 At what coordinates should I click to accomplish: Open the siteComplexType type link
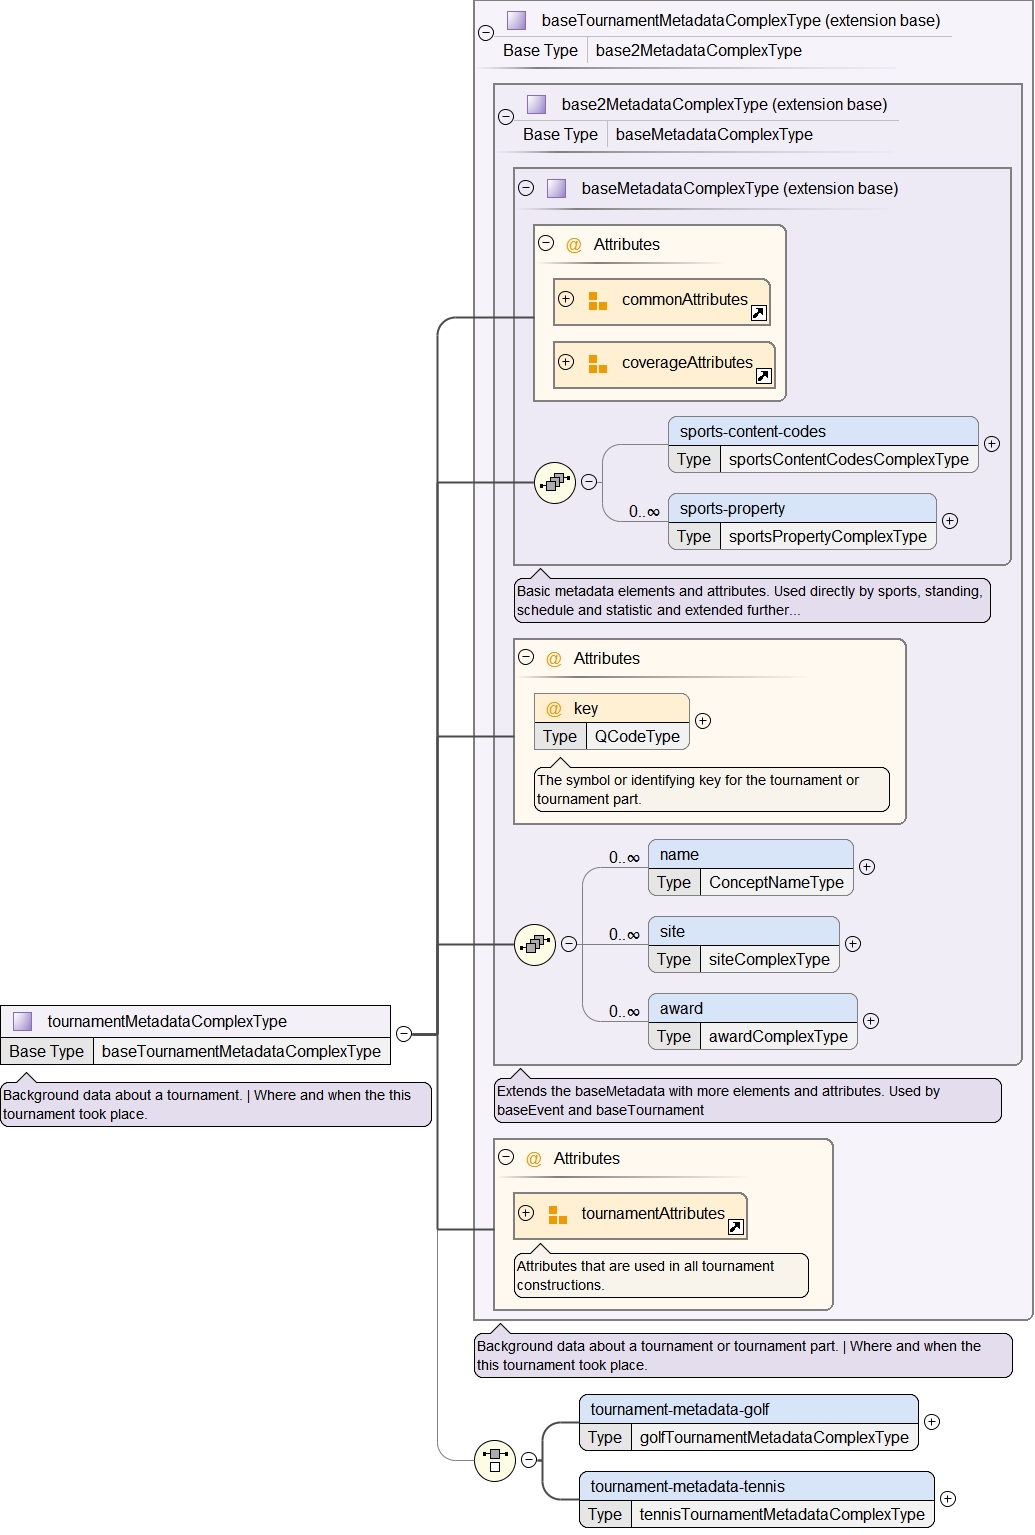pos(768,960)
